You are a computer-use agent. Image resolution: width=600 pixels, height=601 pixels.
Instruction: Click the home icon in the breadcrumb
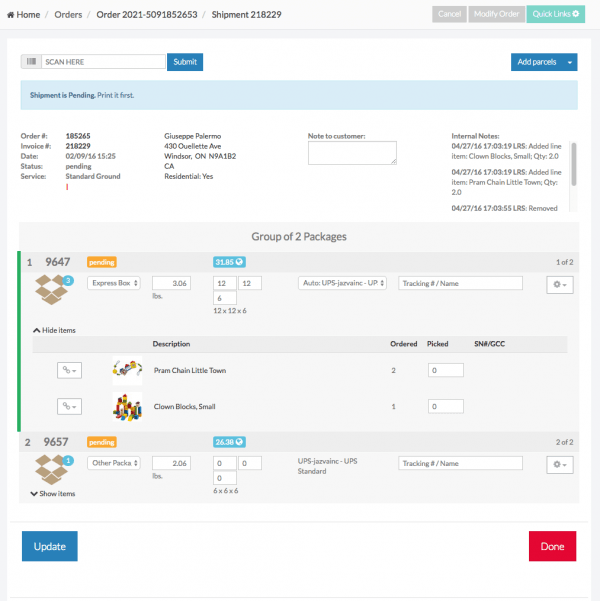pyautogui.click(x=11, y=15)
